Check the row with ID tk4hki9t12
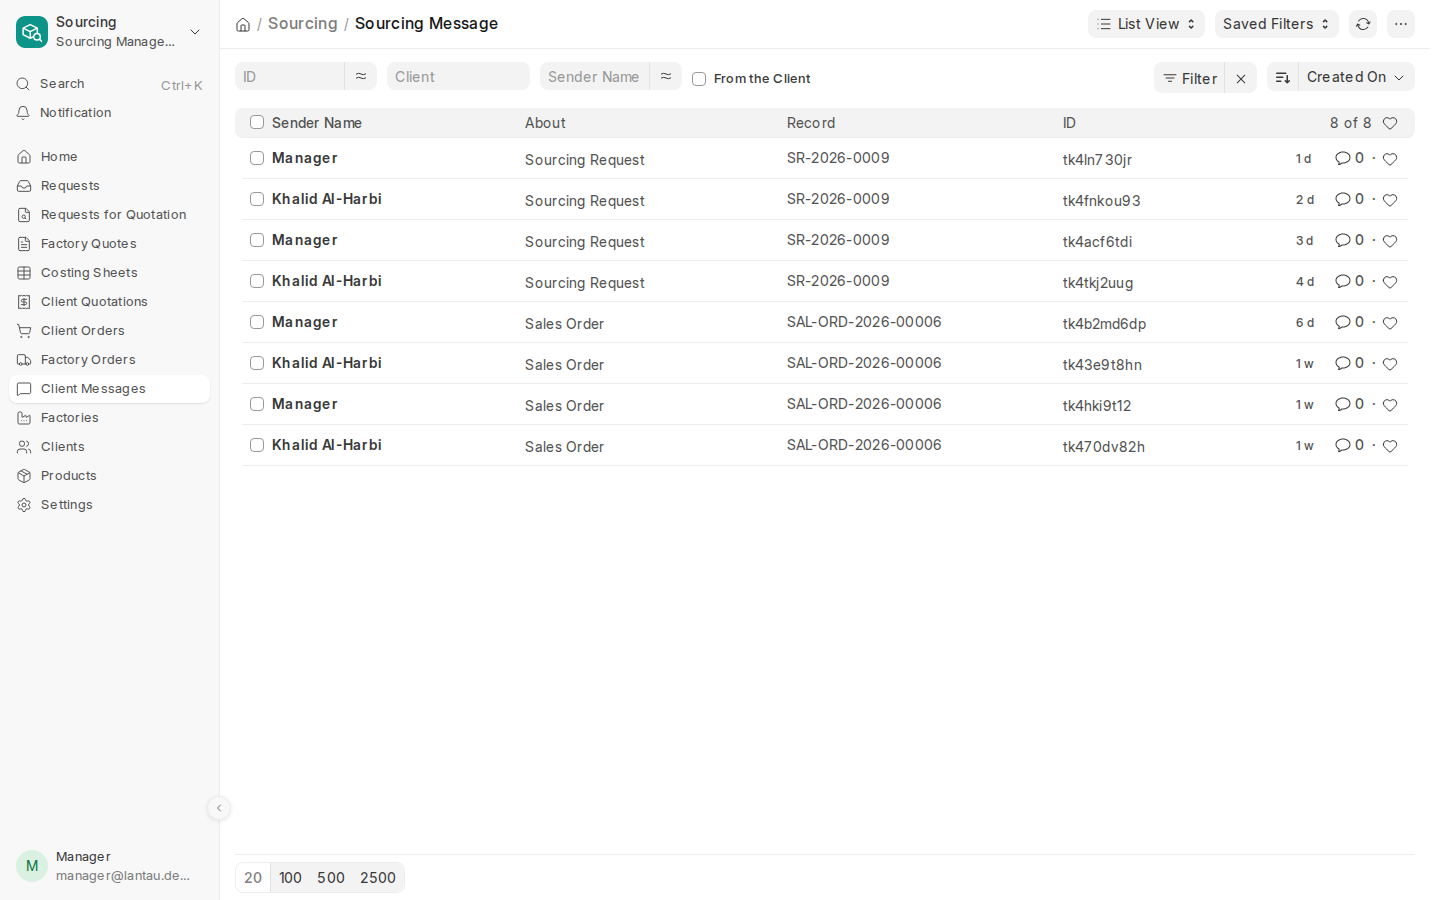This screenshot has height=900, width=1440. coord(257,404)
